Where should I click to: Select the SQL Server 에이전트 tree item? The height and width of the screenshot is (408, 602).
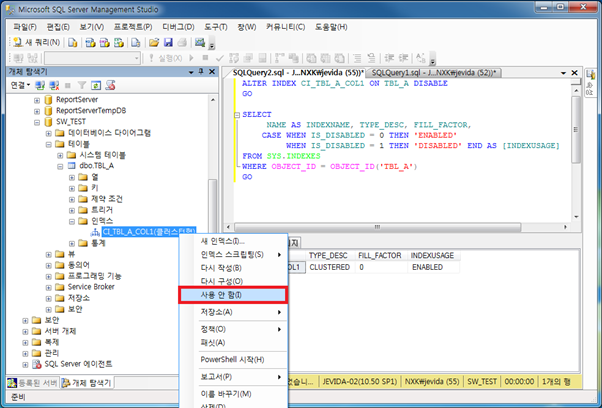coord(78,364)
